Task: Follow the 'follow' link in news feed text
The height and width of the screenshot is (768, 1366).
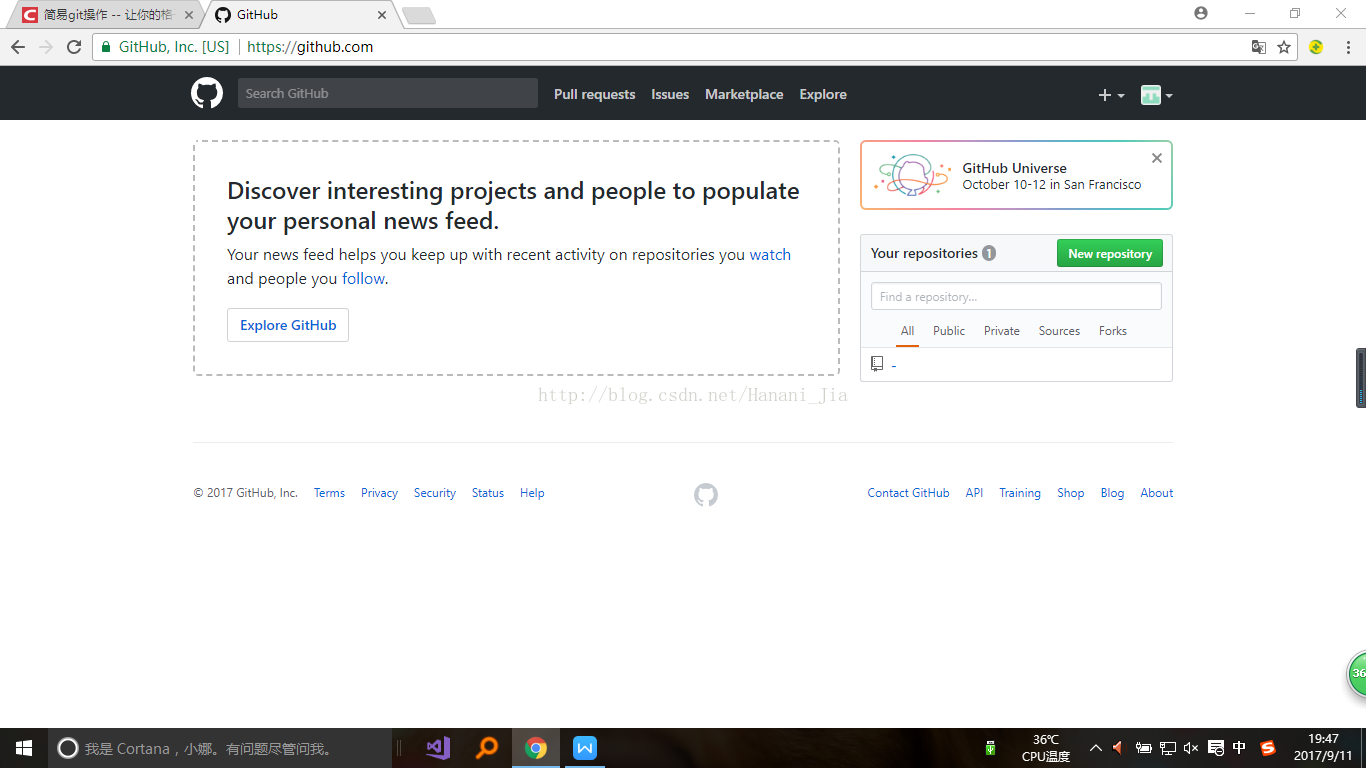Action: [363, 278]
